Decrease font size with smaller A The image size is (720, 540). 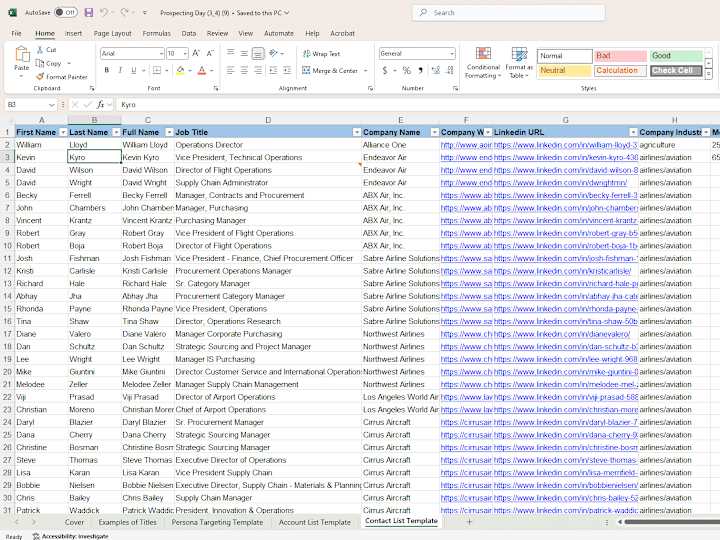210,53
